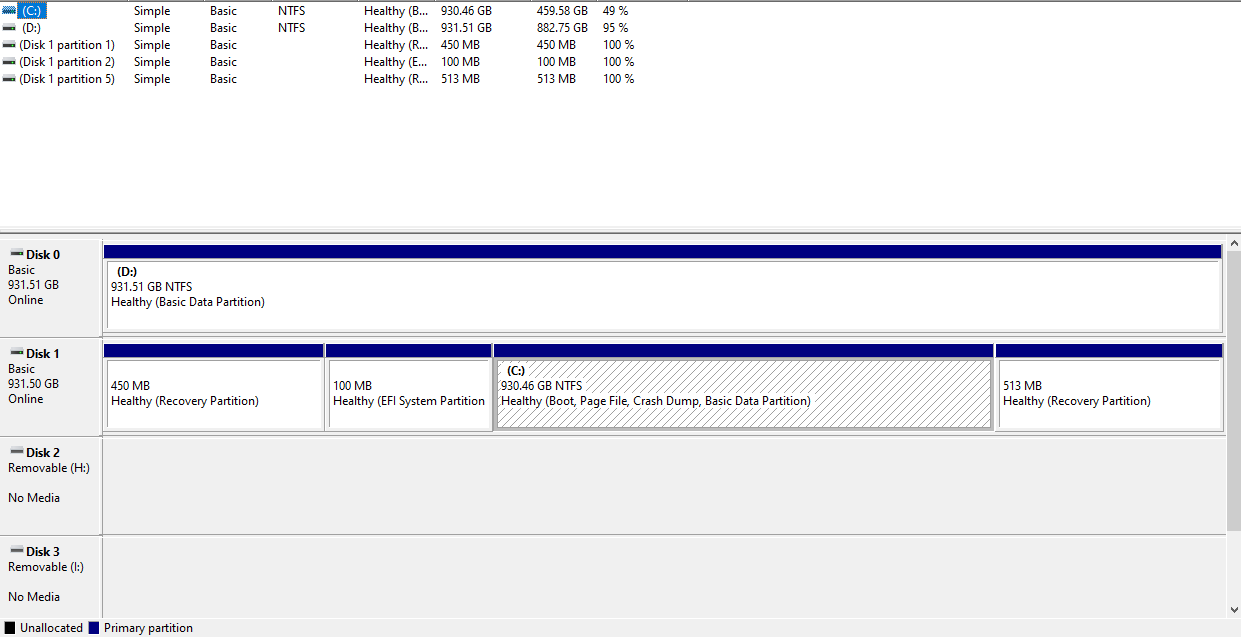Select the 450 MB Recovery Partition block

(x=214, y=393)
